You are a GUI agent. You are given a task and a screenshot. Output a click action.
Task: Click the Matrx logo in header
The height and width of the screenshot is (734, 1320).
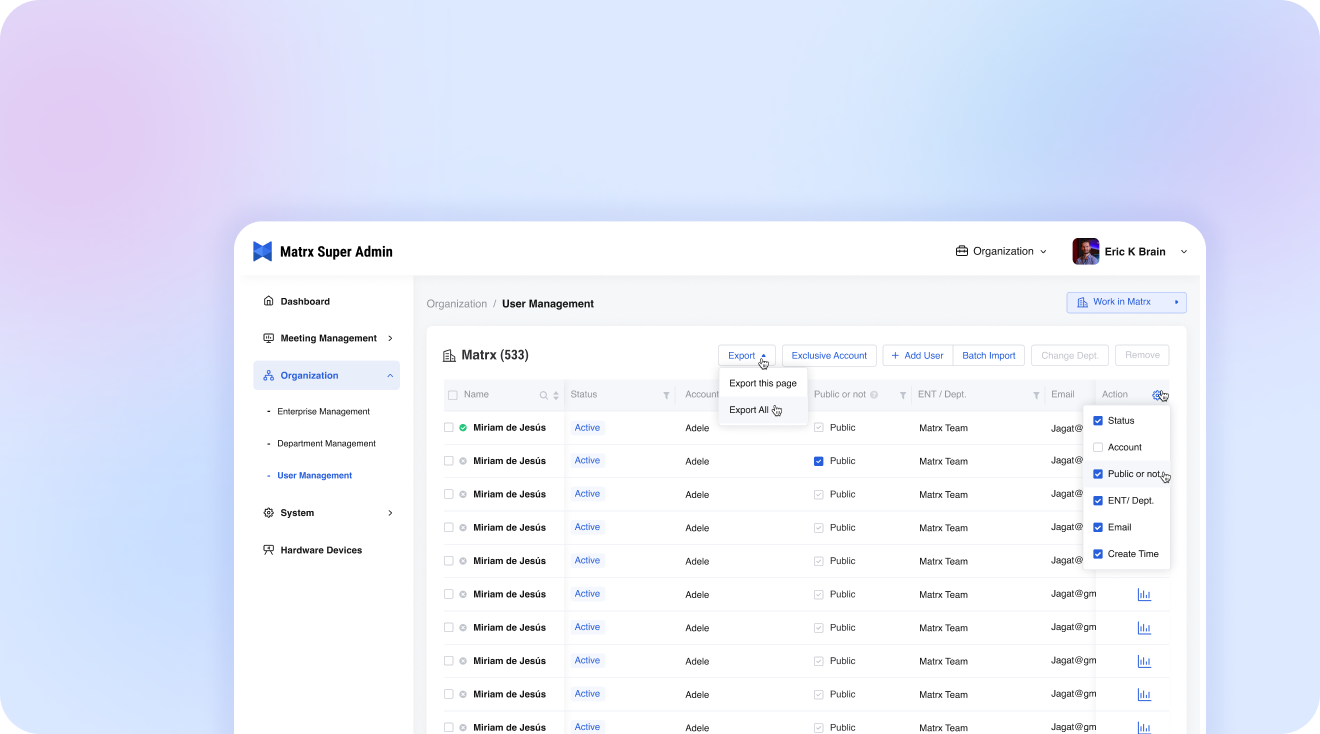[x=262, y=252]
